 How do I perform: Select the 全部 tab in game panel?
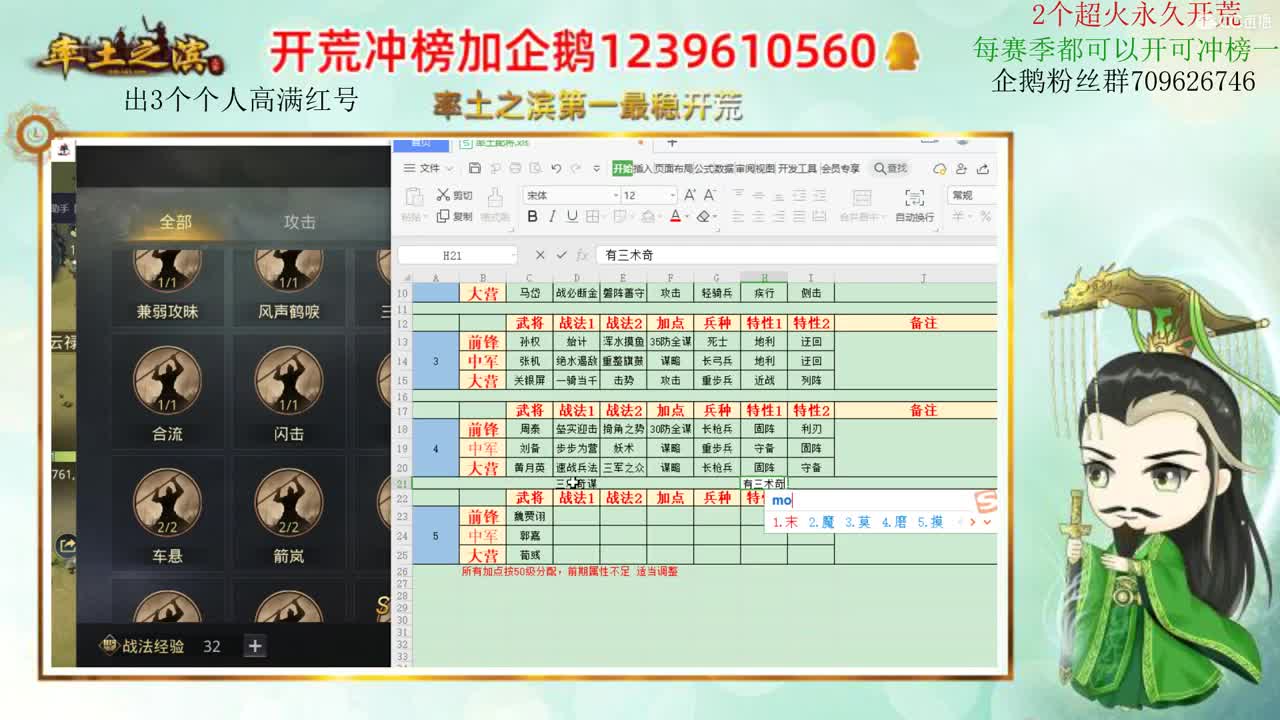click(x=175, y=222)
